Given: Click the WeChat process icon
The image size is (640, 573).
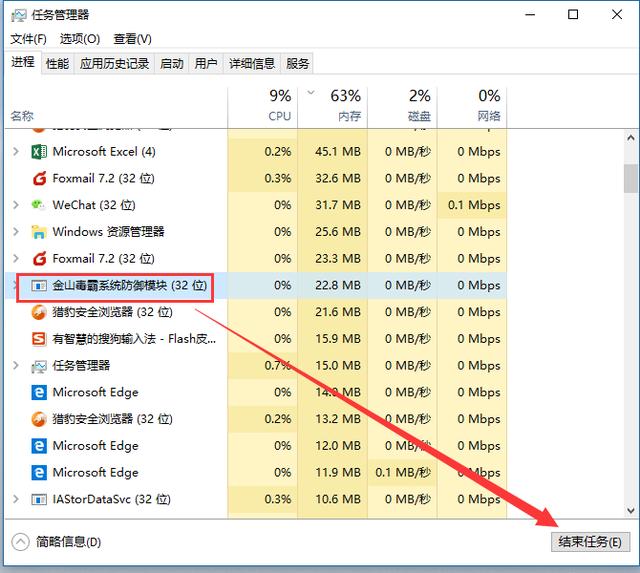Looking at the screenshot, I should [39, 205].
